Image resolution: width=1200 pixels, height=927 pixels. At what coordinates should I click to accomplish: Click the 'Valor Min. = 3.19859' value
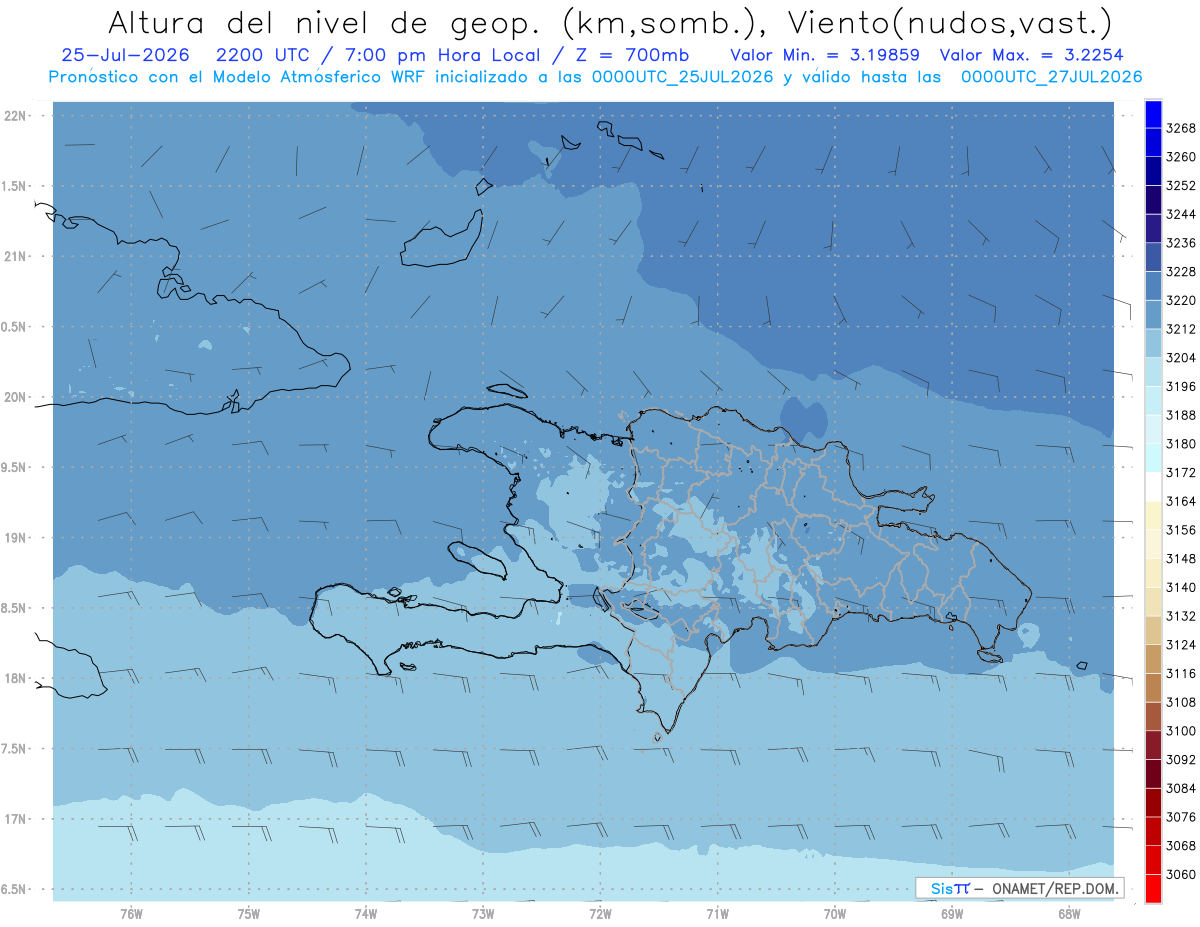[825, 55]
